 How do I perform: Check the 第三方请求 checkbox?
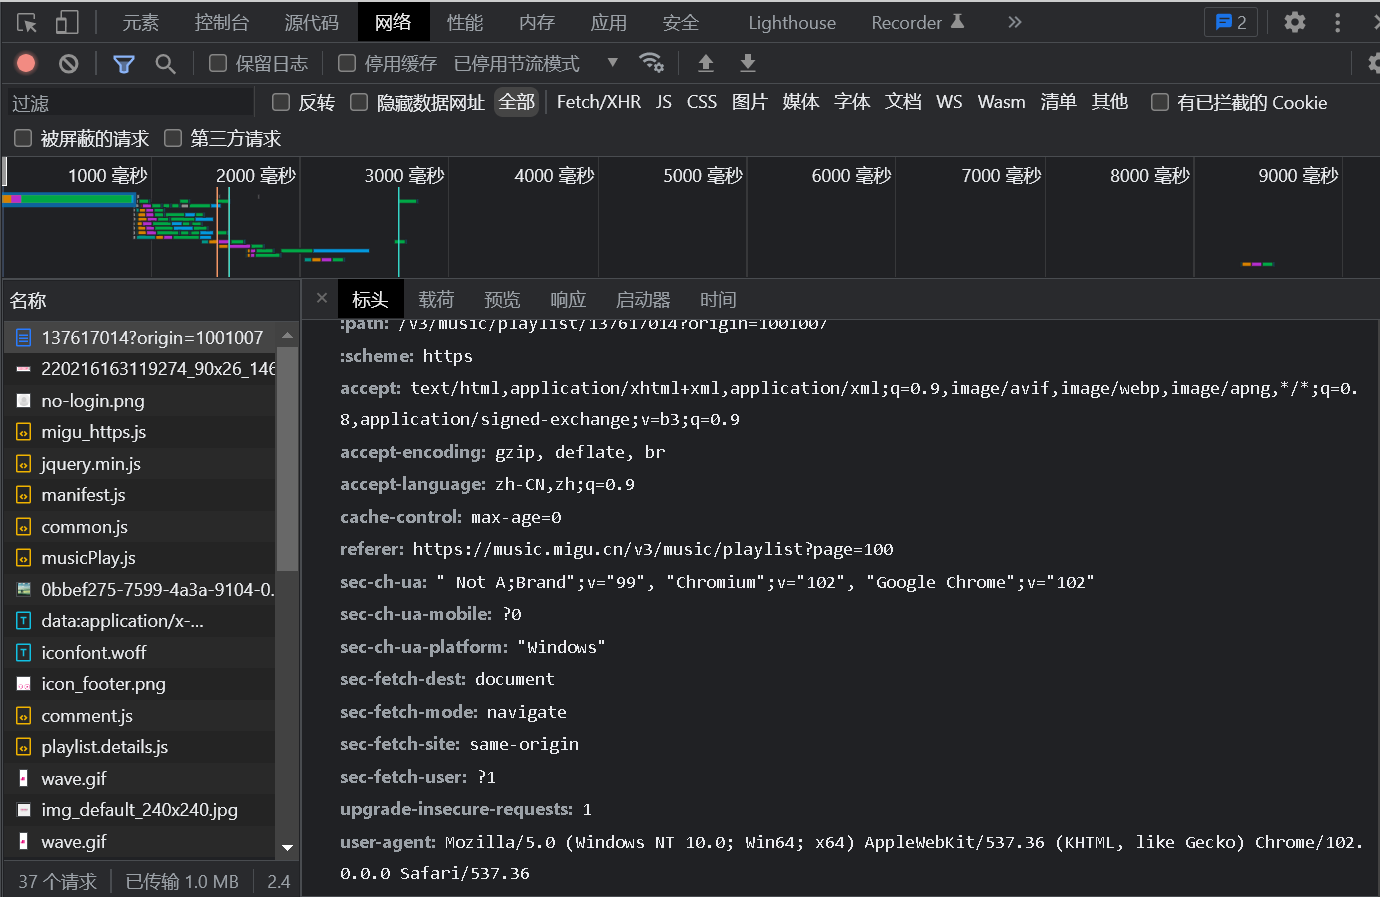tap(173, 138)
